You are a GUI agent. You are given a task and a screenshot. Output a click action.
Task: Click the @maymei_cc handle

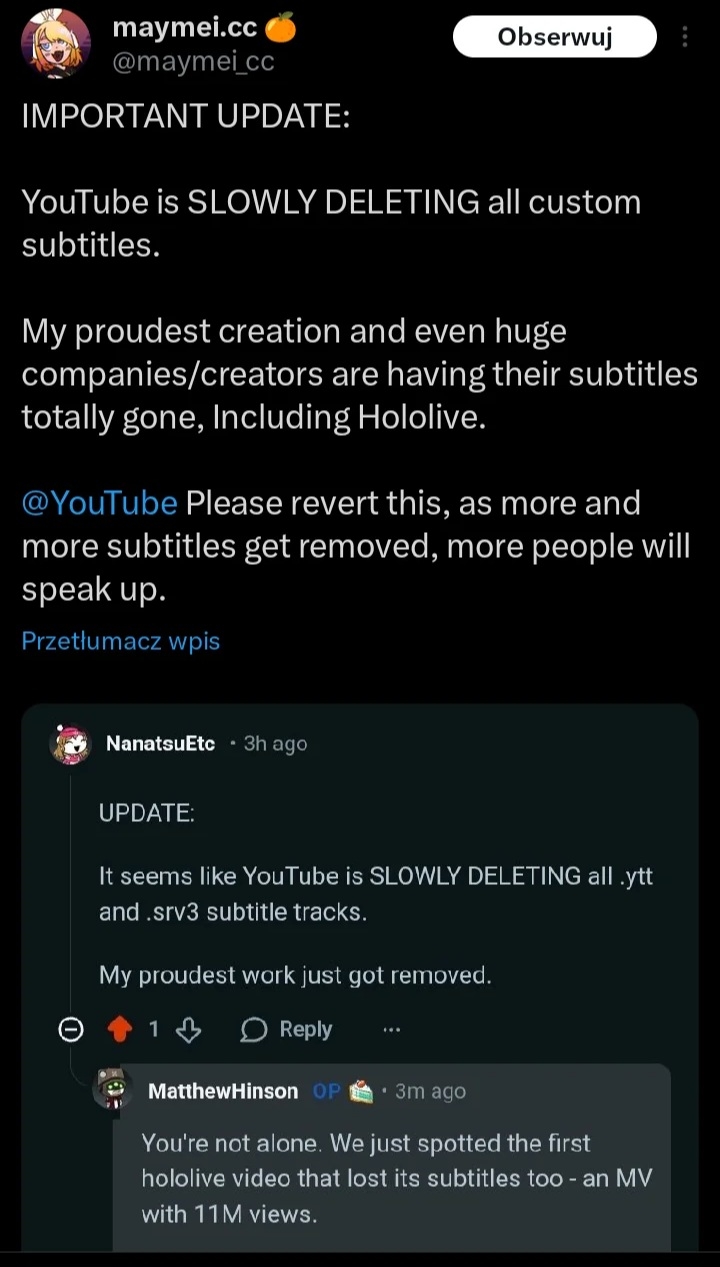tap(193, 62)
